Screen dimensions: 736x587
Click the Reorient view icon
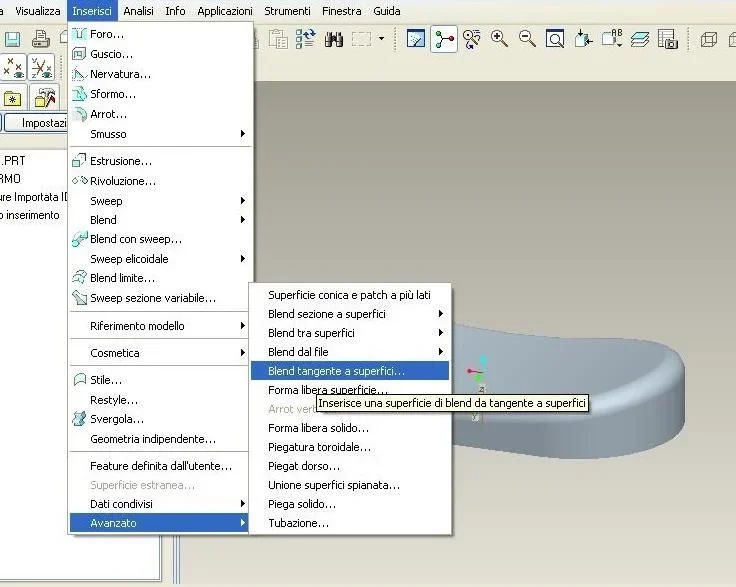coord(583,39)
